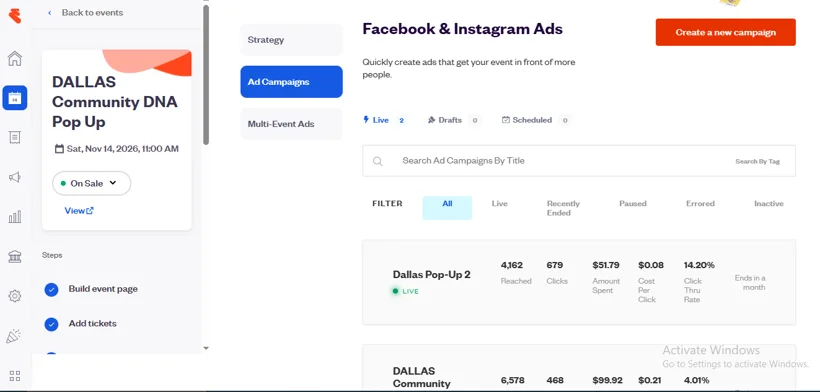Image resolution: width=820 pixels, height=392 pixels.
Task: Open the Finance bank building icon
Action: pyautogui.click(x=15, y=257)
